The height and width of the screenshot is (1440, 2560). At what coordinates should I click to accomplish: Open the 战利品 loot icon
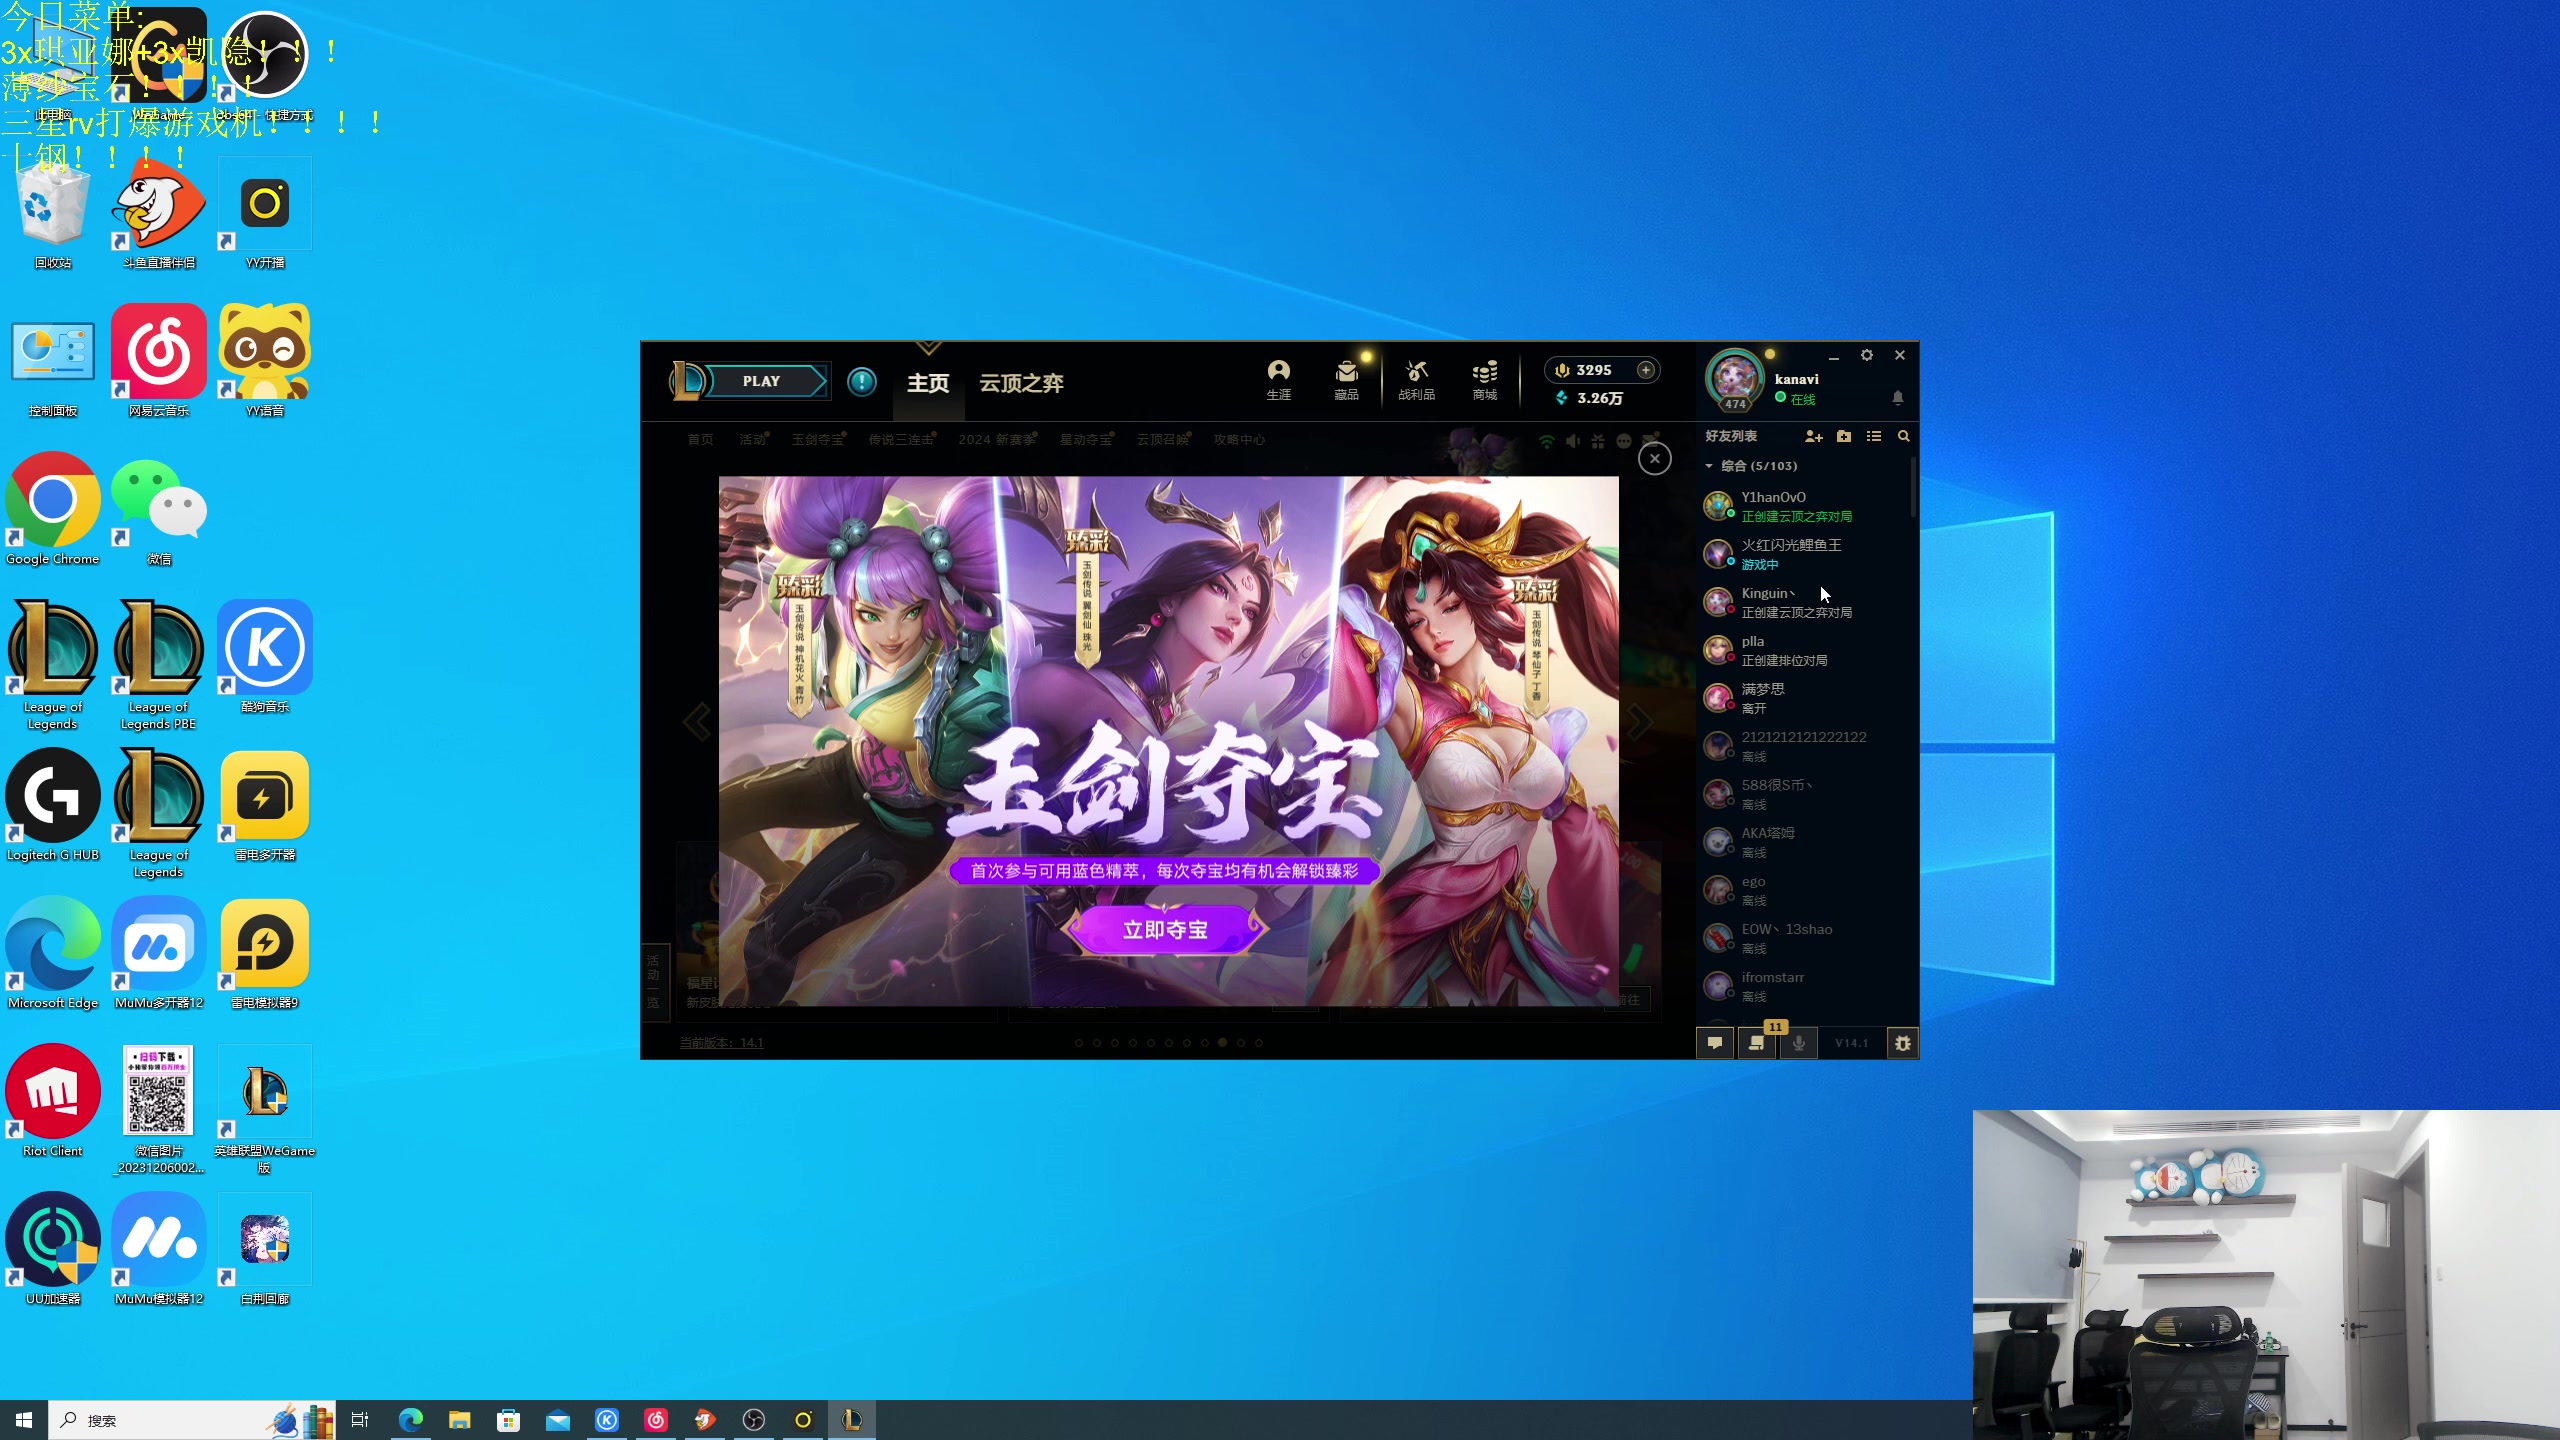pyautogui.click(x=1416, y=380)
